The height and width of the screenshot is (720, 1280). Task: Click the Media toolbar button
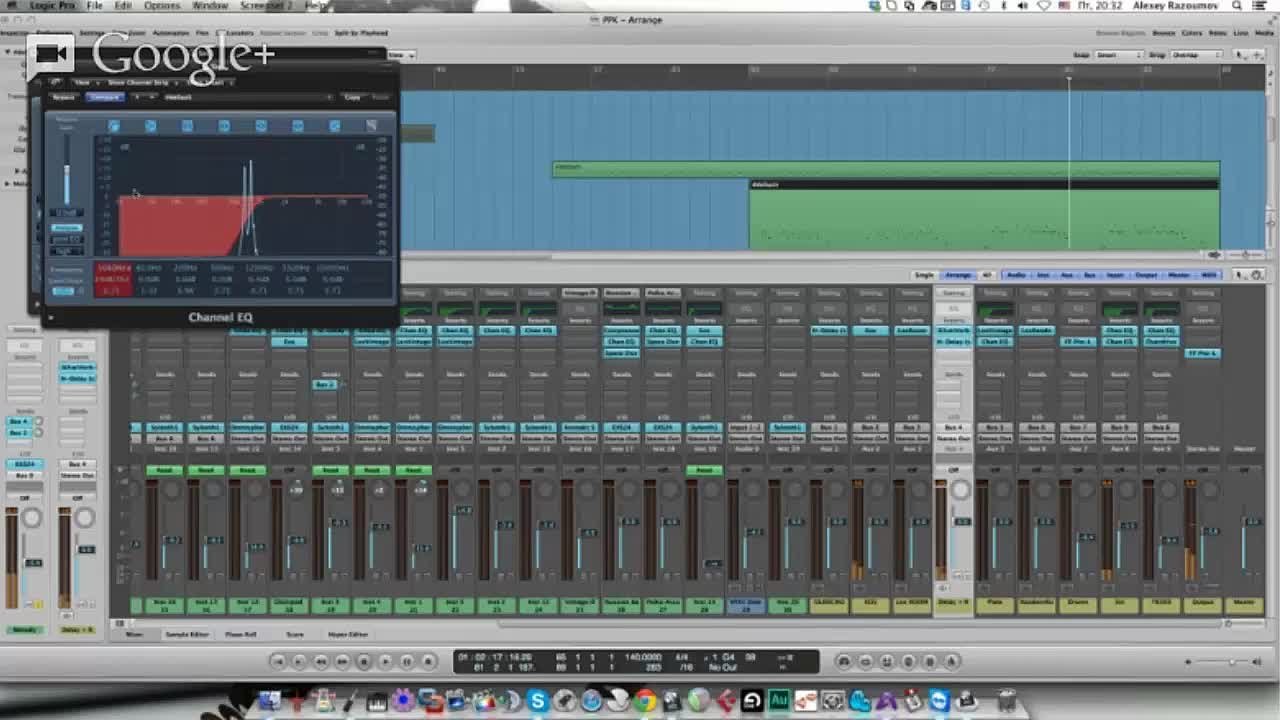coord(1263,33)
